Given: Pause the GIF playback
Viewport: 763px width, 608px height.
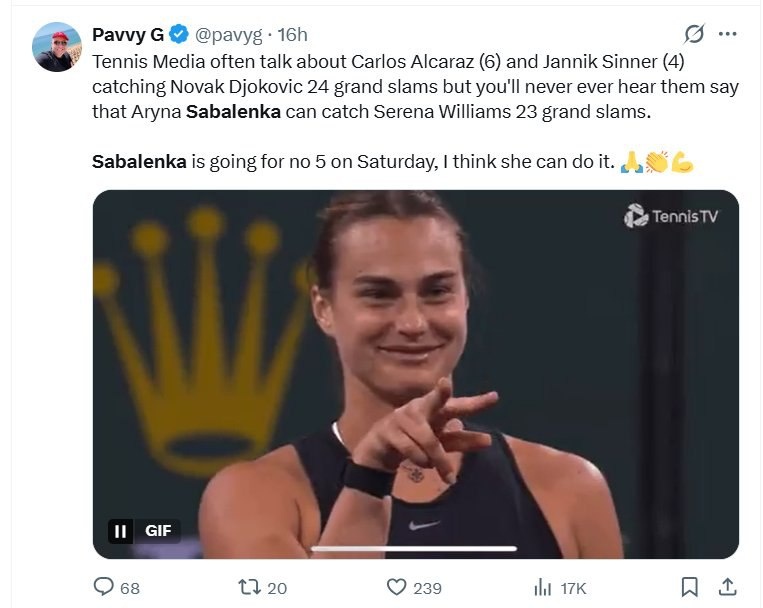Looking at the screenshot, I should (x=121, y=532).
